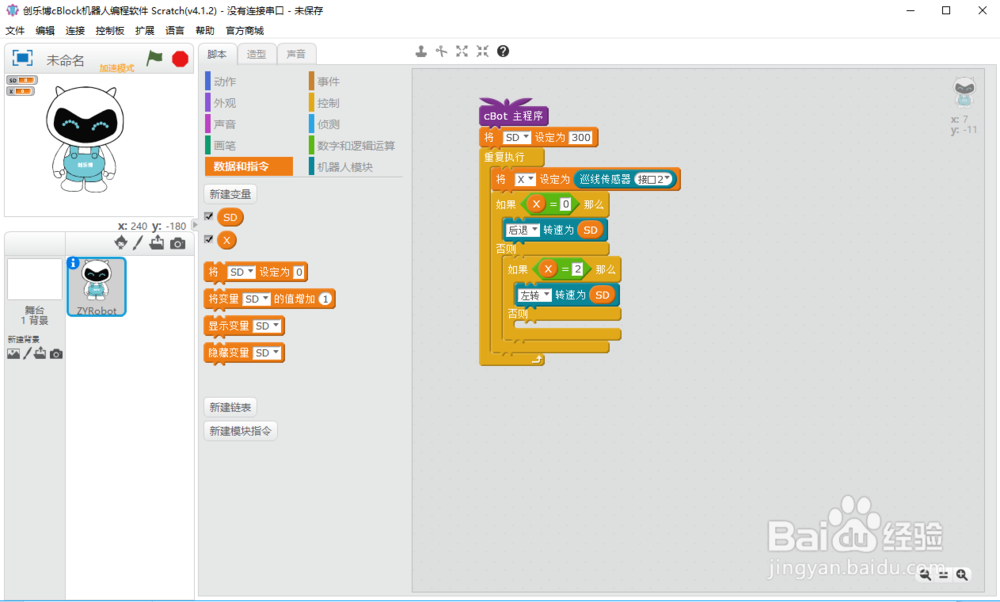Viewport: 1000px width, 602px height.
Task: Switch to the 造型 tab
Action: (x=255, y=53)
